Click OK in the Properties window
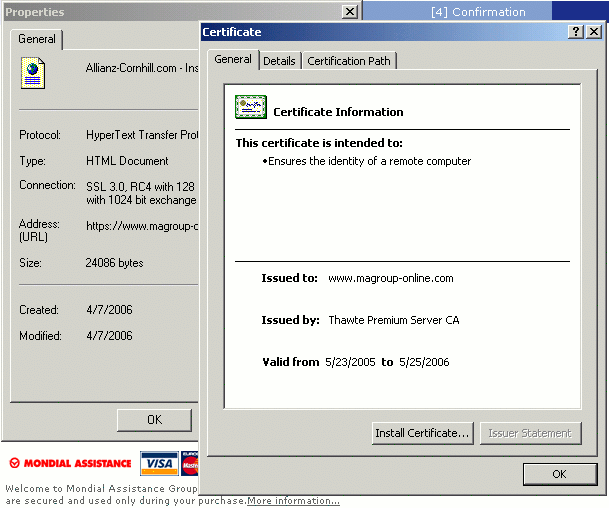Image resolution: width=609 pixels, height=508 pixels. tap(154, 420)
